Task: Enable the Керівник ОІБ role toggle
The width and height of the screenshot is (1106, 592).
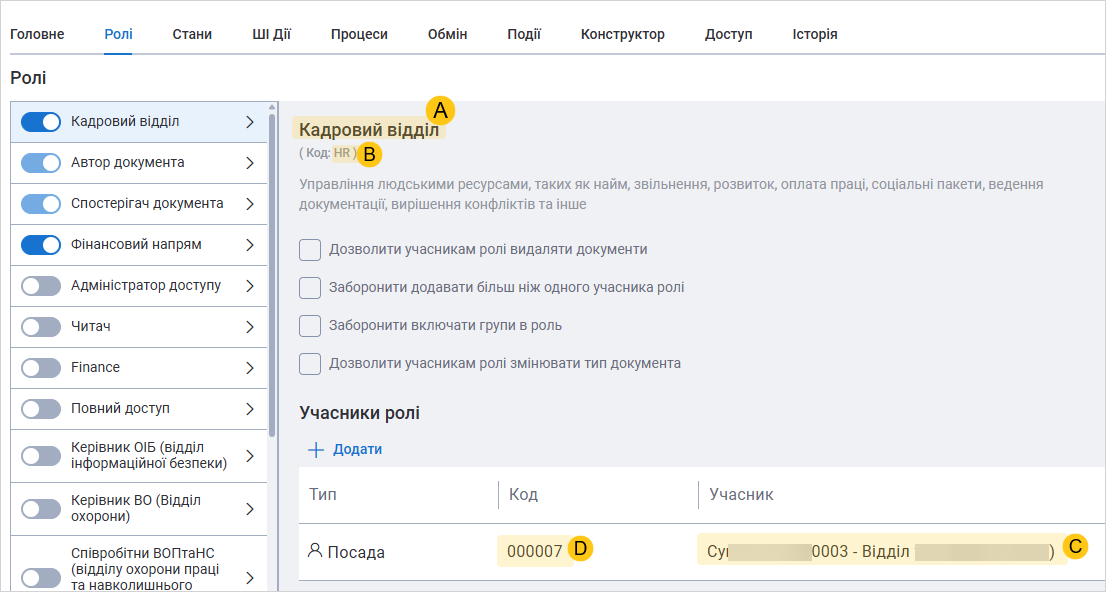Action: coord(41,456)
